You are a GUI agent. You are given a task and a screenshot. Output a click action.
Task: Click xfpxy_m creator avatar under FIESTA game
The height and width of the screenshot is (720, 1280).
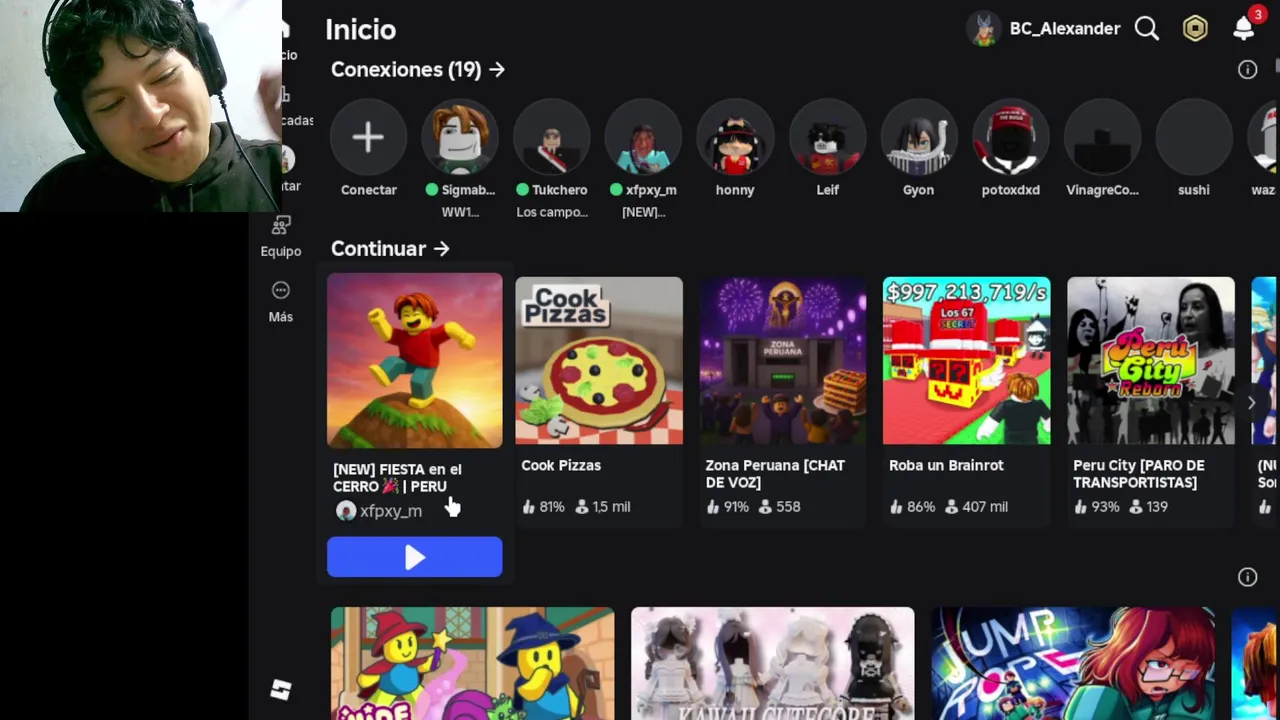click(x=346, y=511)
